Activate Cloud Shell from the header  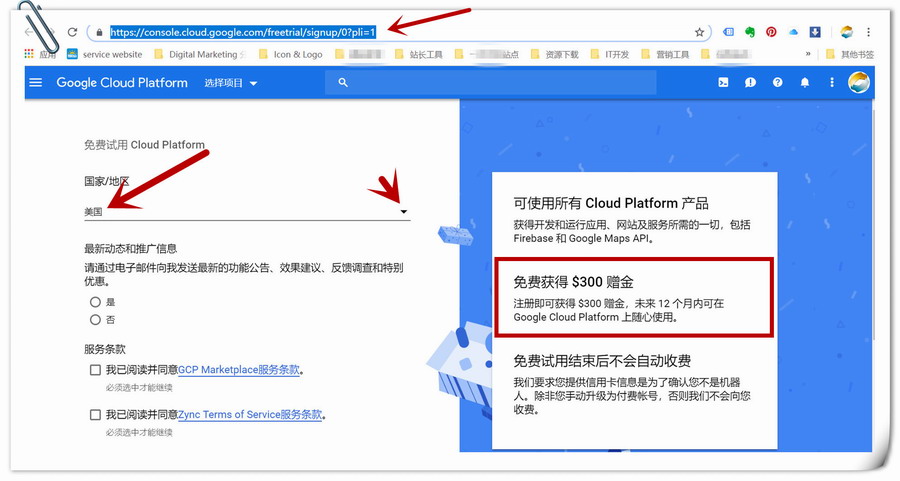[x=723, y=83]
